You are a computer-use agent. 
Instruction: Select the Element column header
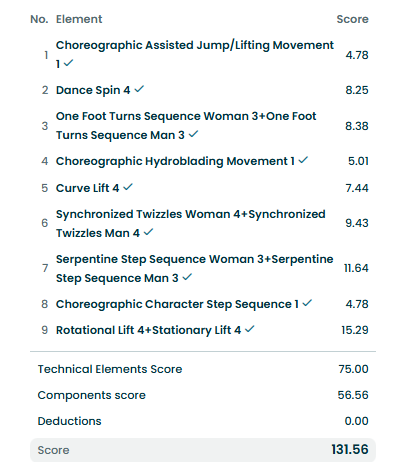coord(79,19)
